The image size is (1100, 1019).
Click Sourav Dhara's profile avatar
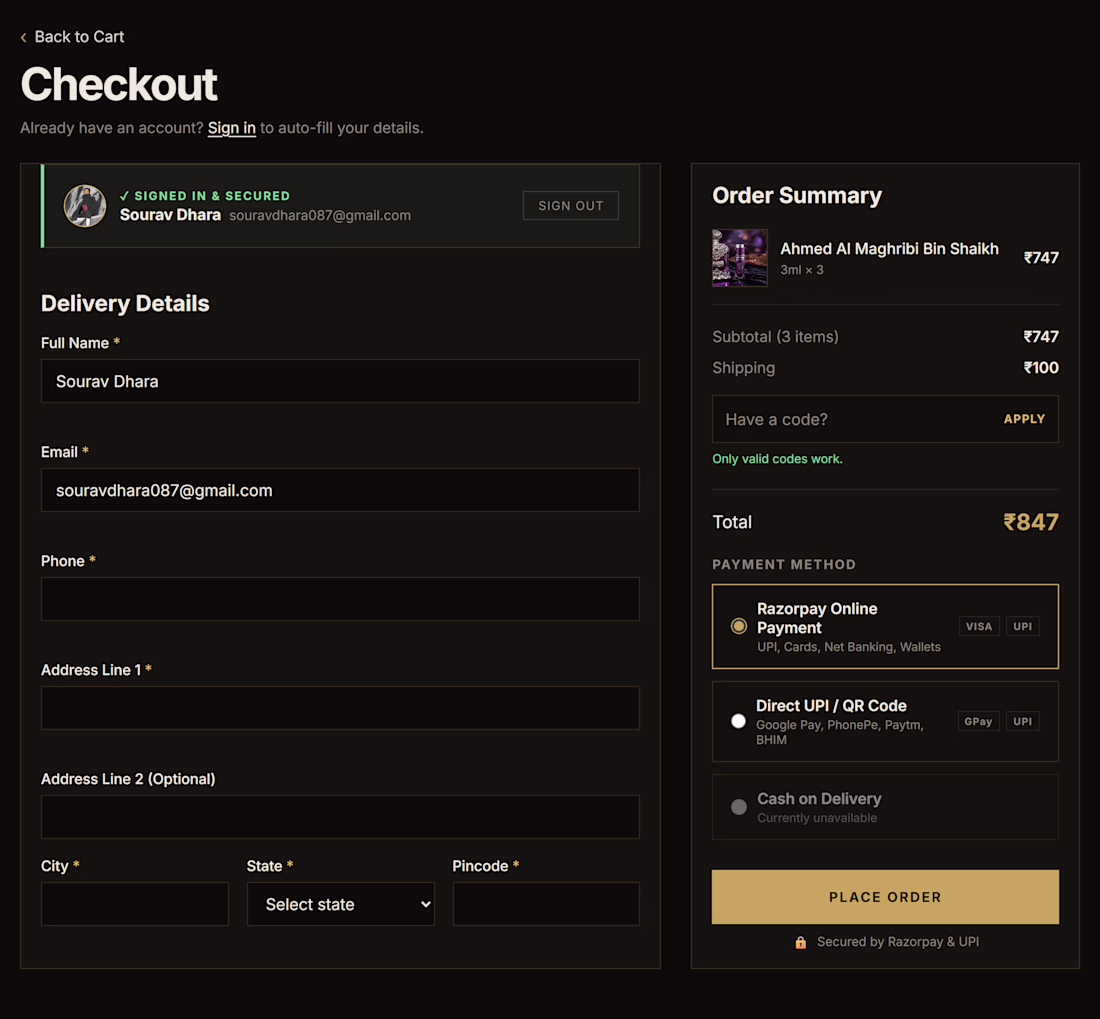(x=85, y=205)
